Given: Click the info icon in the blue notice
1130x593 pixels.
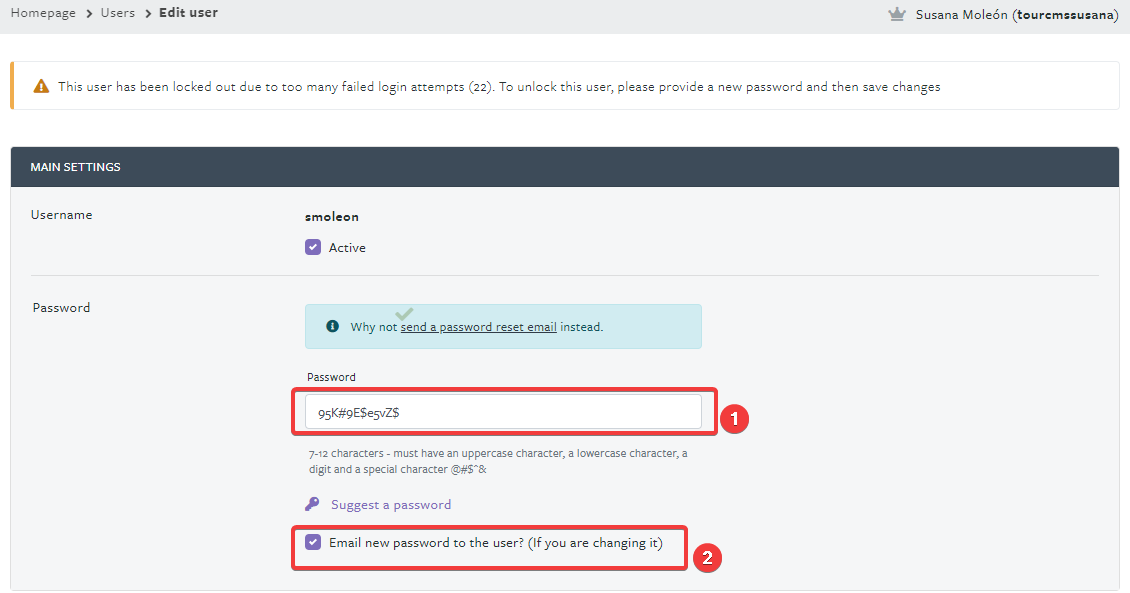Looking at the screenshot, I should pyautogui.click(x=332, y=326).
